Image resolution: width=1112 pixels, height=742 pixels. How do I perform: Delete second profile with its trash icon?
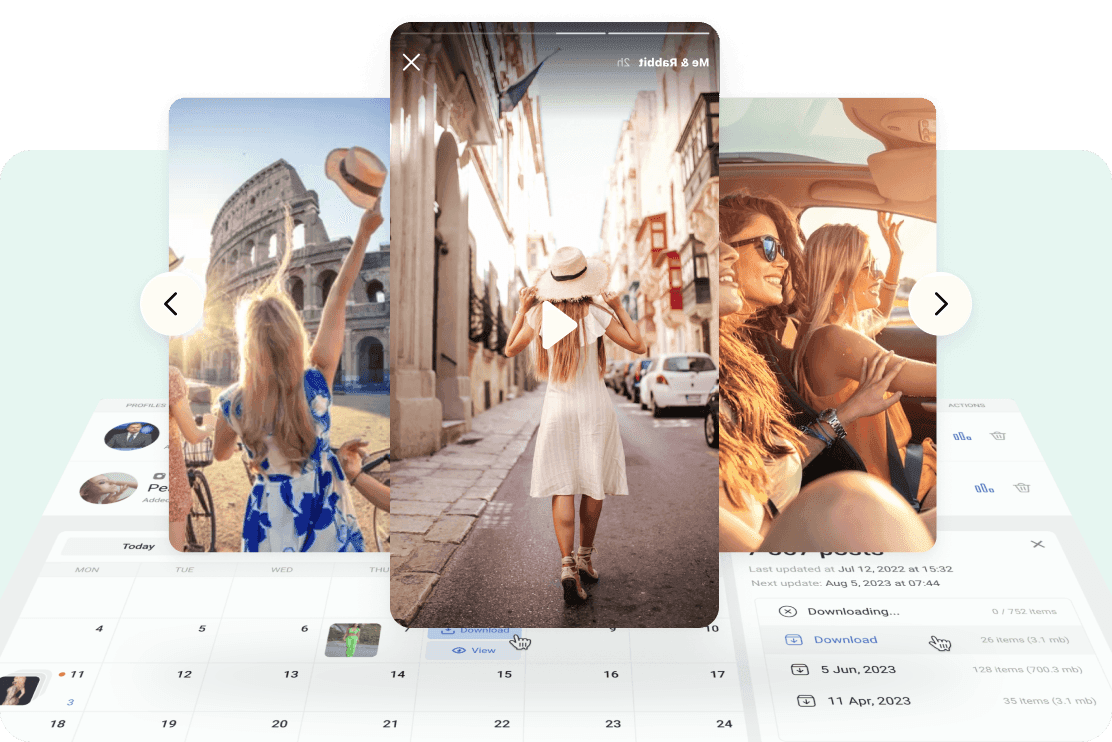1022,487
